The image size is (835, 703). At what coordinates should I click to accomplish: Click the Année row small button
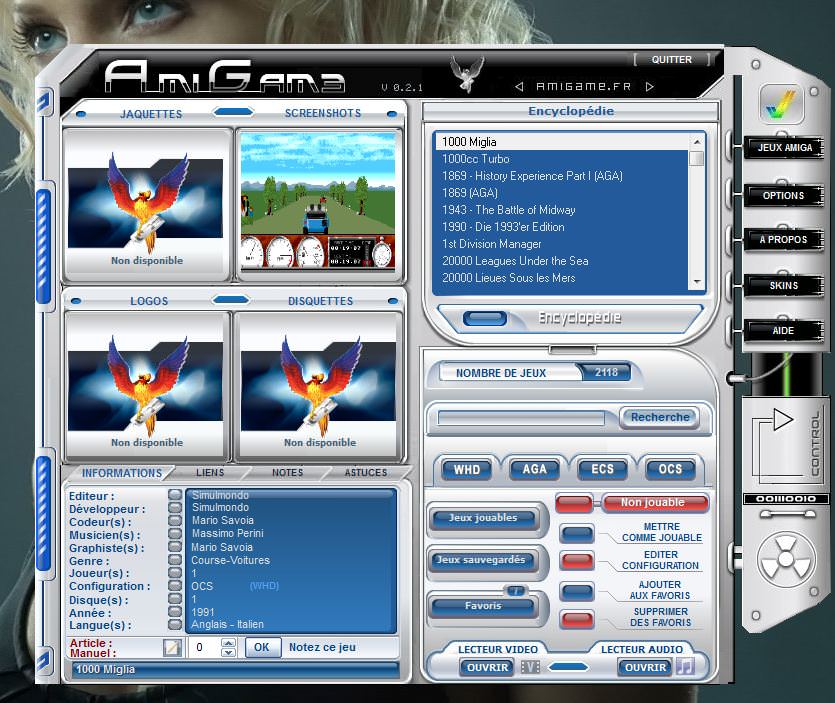(175, 611)
